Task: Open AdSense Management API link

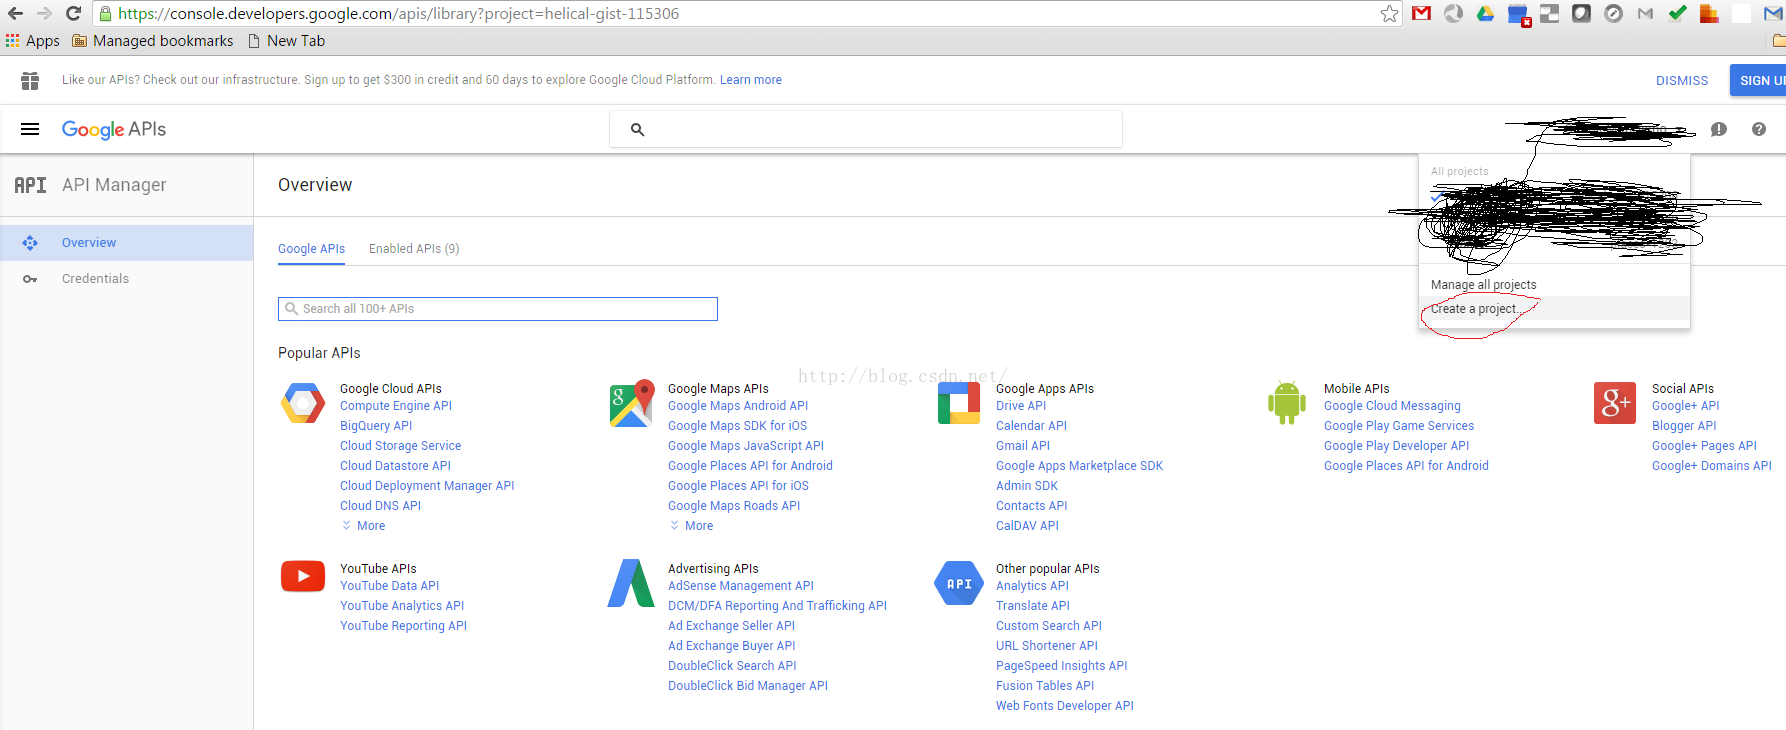Action: [741, 586]
